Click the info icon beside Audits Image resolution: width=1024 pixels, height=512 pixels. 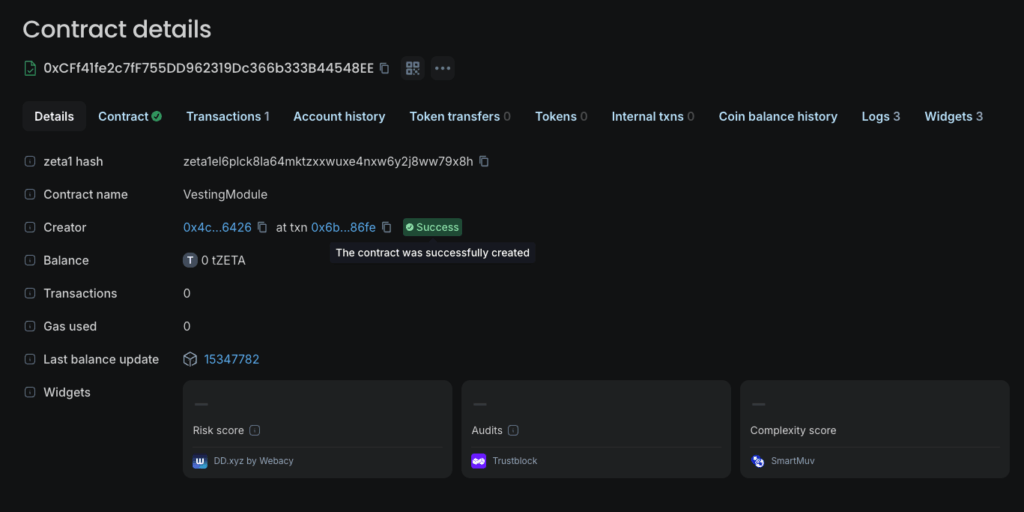pyautogui.click(x=513, y=430)
